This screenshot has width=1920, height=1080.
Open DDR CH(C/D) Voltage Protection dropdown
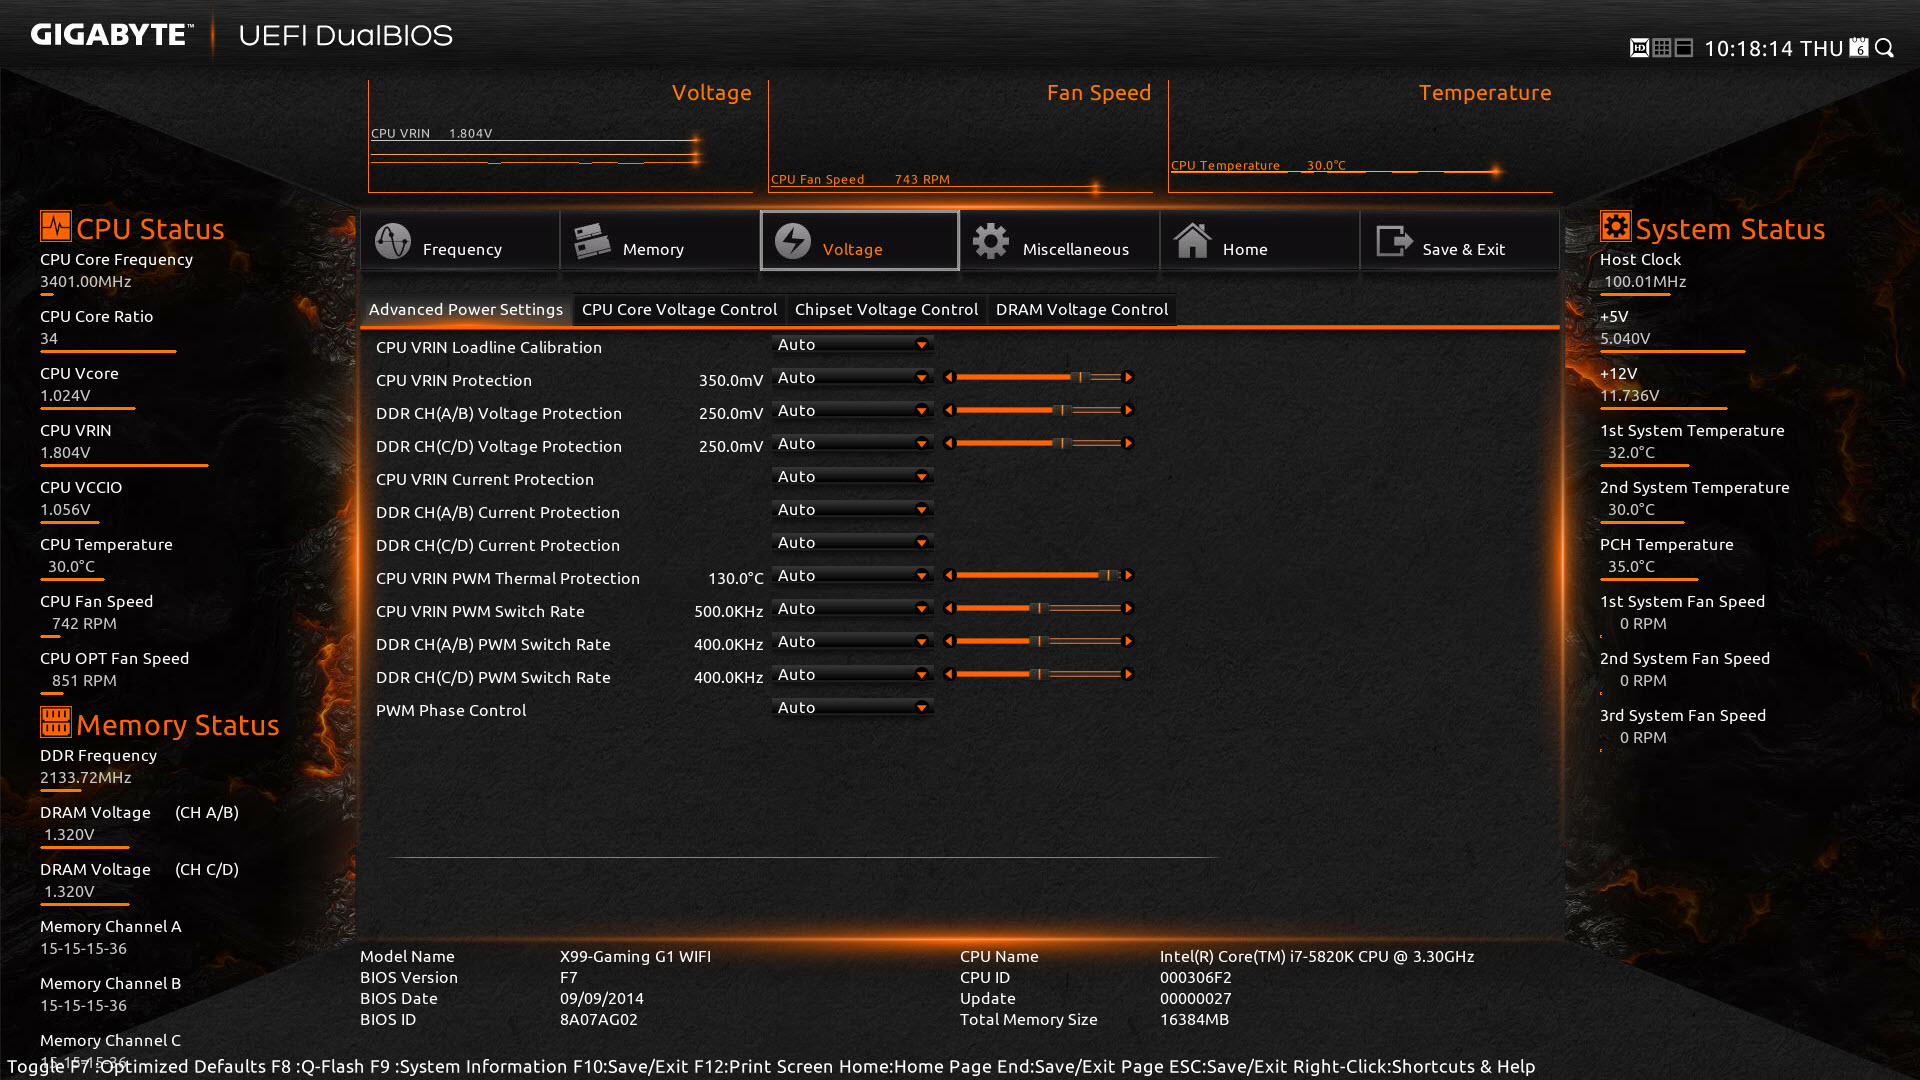(853, 443)
